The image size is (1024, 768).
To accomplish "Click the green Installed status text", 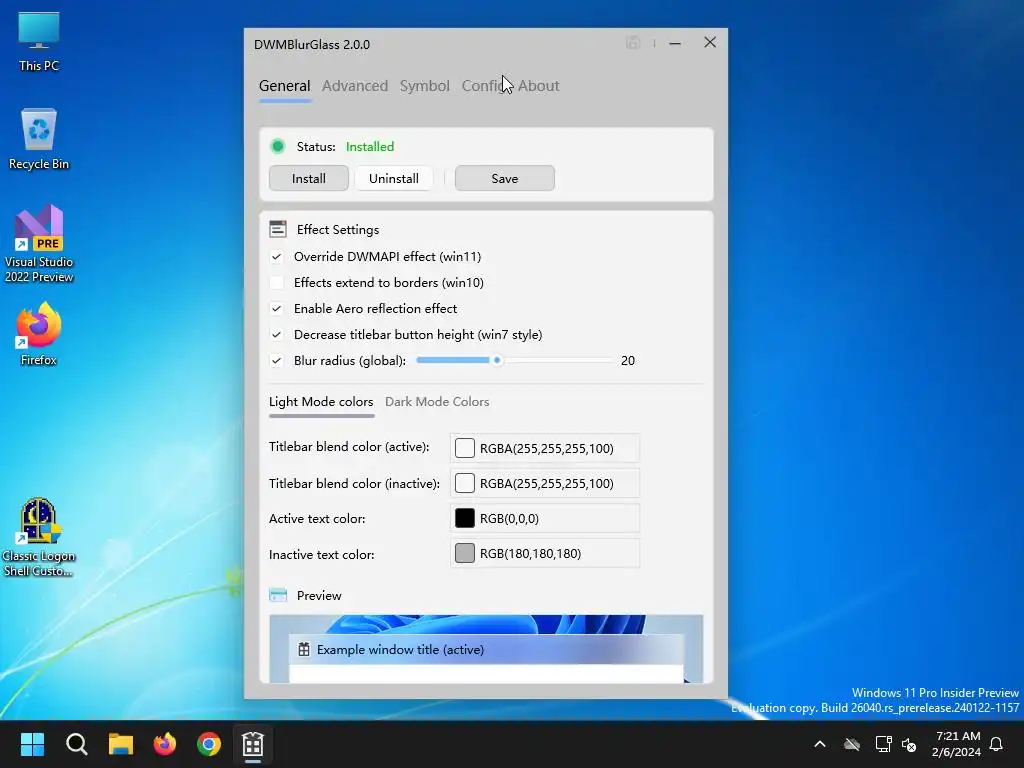I will point(370,146).
